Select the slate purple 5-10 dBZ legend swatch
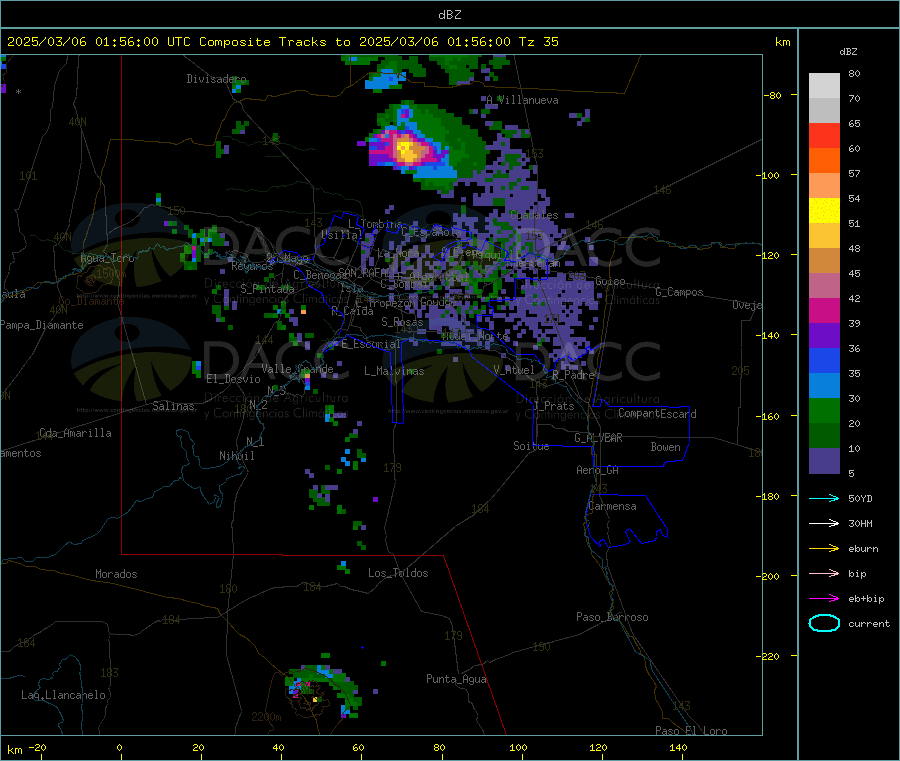Screen dimensions: 900x761 (824, 461)
